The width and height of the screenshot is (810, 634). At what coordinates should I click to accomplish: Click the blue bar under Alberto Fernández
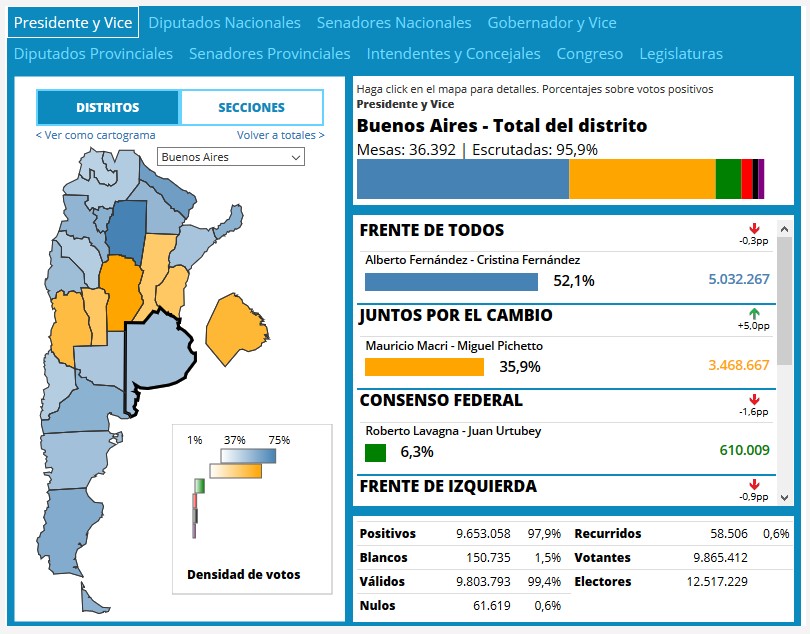tap(452, 281)
